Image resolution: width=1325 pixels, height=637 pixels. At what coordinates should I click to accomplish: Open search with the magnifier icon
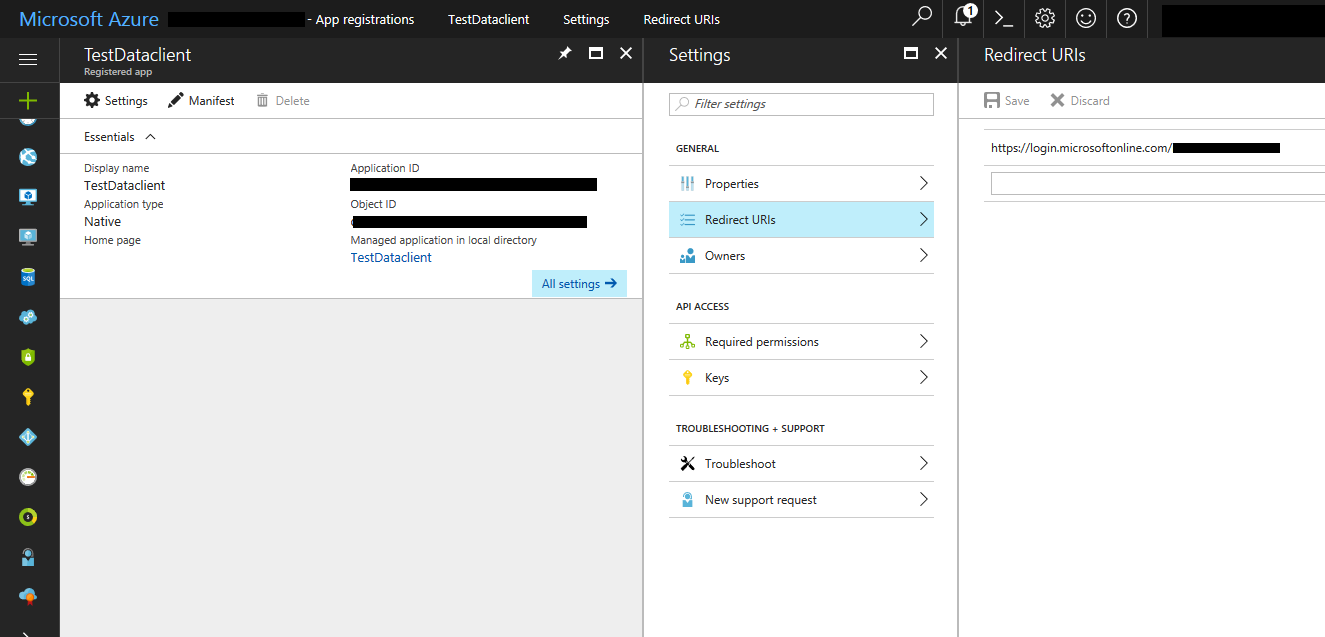click(x=922, y=18)
